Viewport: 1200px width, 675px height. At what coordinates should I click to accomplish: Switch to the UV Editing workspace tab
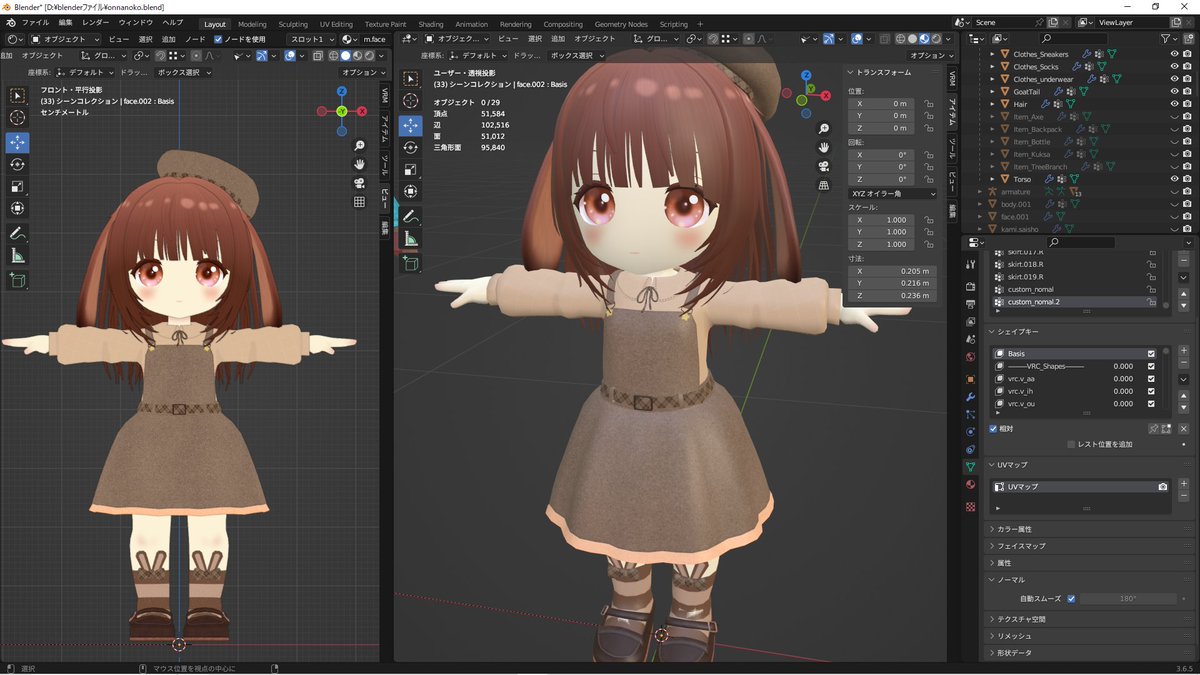coord(336,24)
